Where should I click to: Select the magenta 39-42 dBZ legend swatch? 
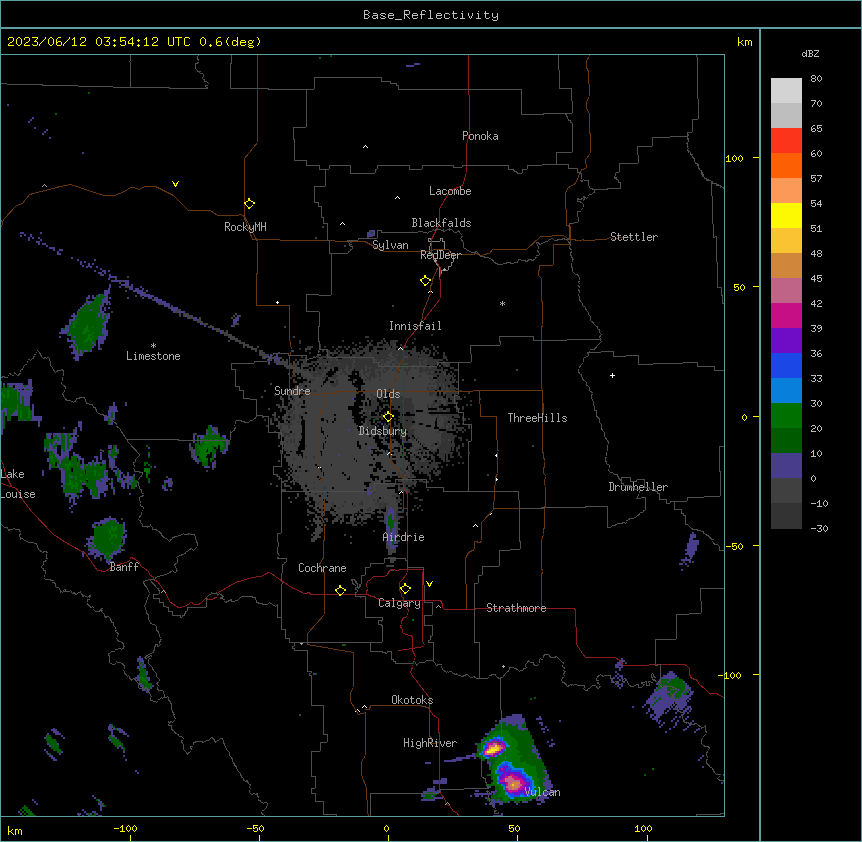pyautogui.click(x=786, y=315)
